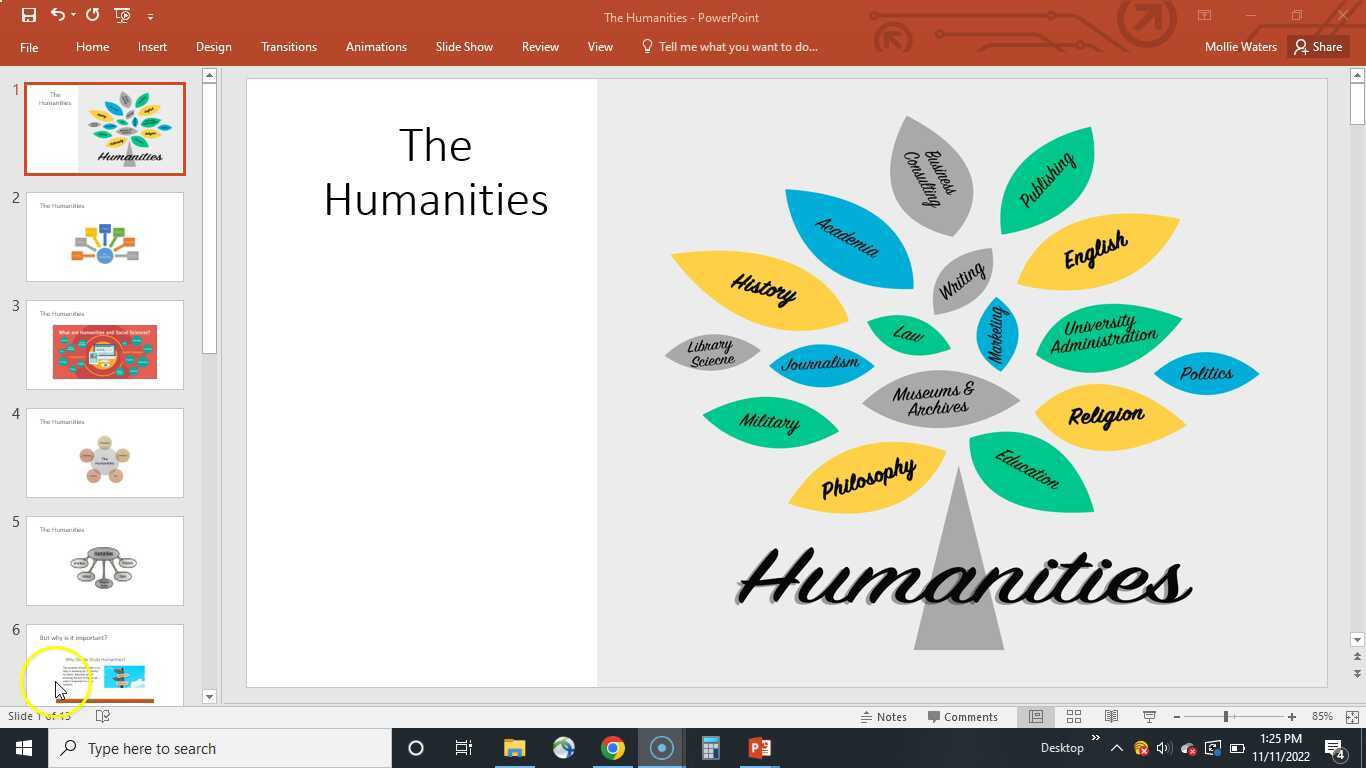Click the zoom slider handle

[1225, 717]
